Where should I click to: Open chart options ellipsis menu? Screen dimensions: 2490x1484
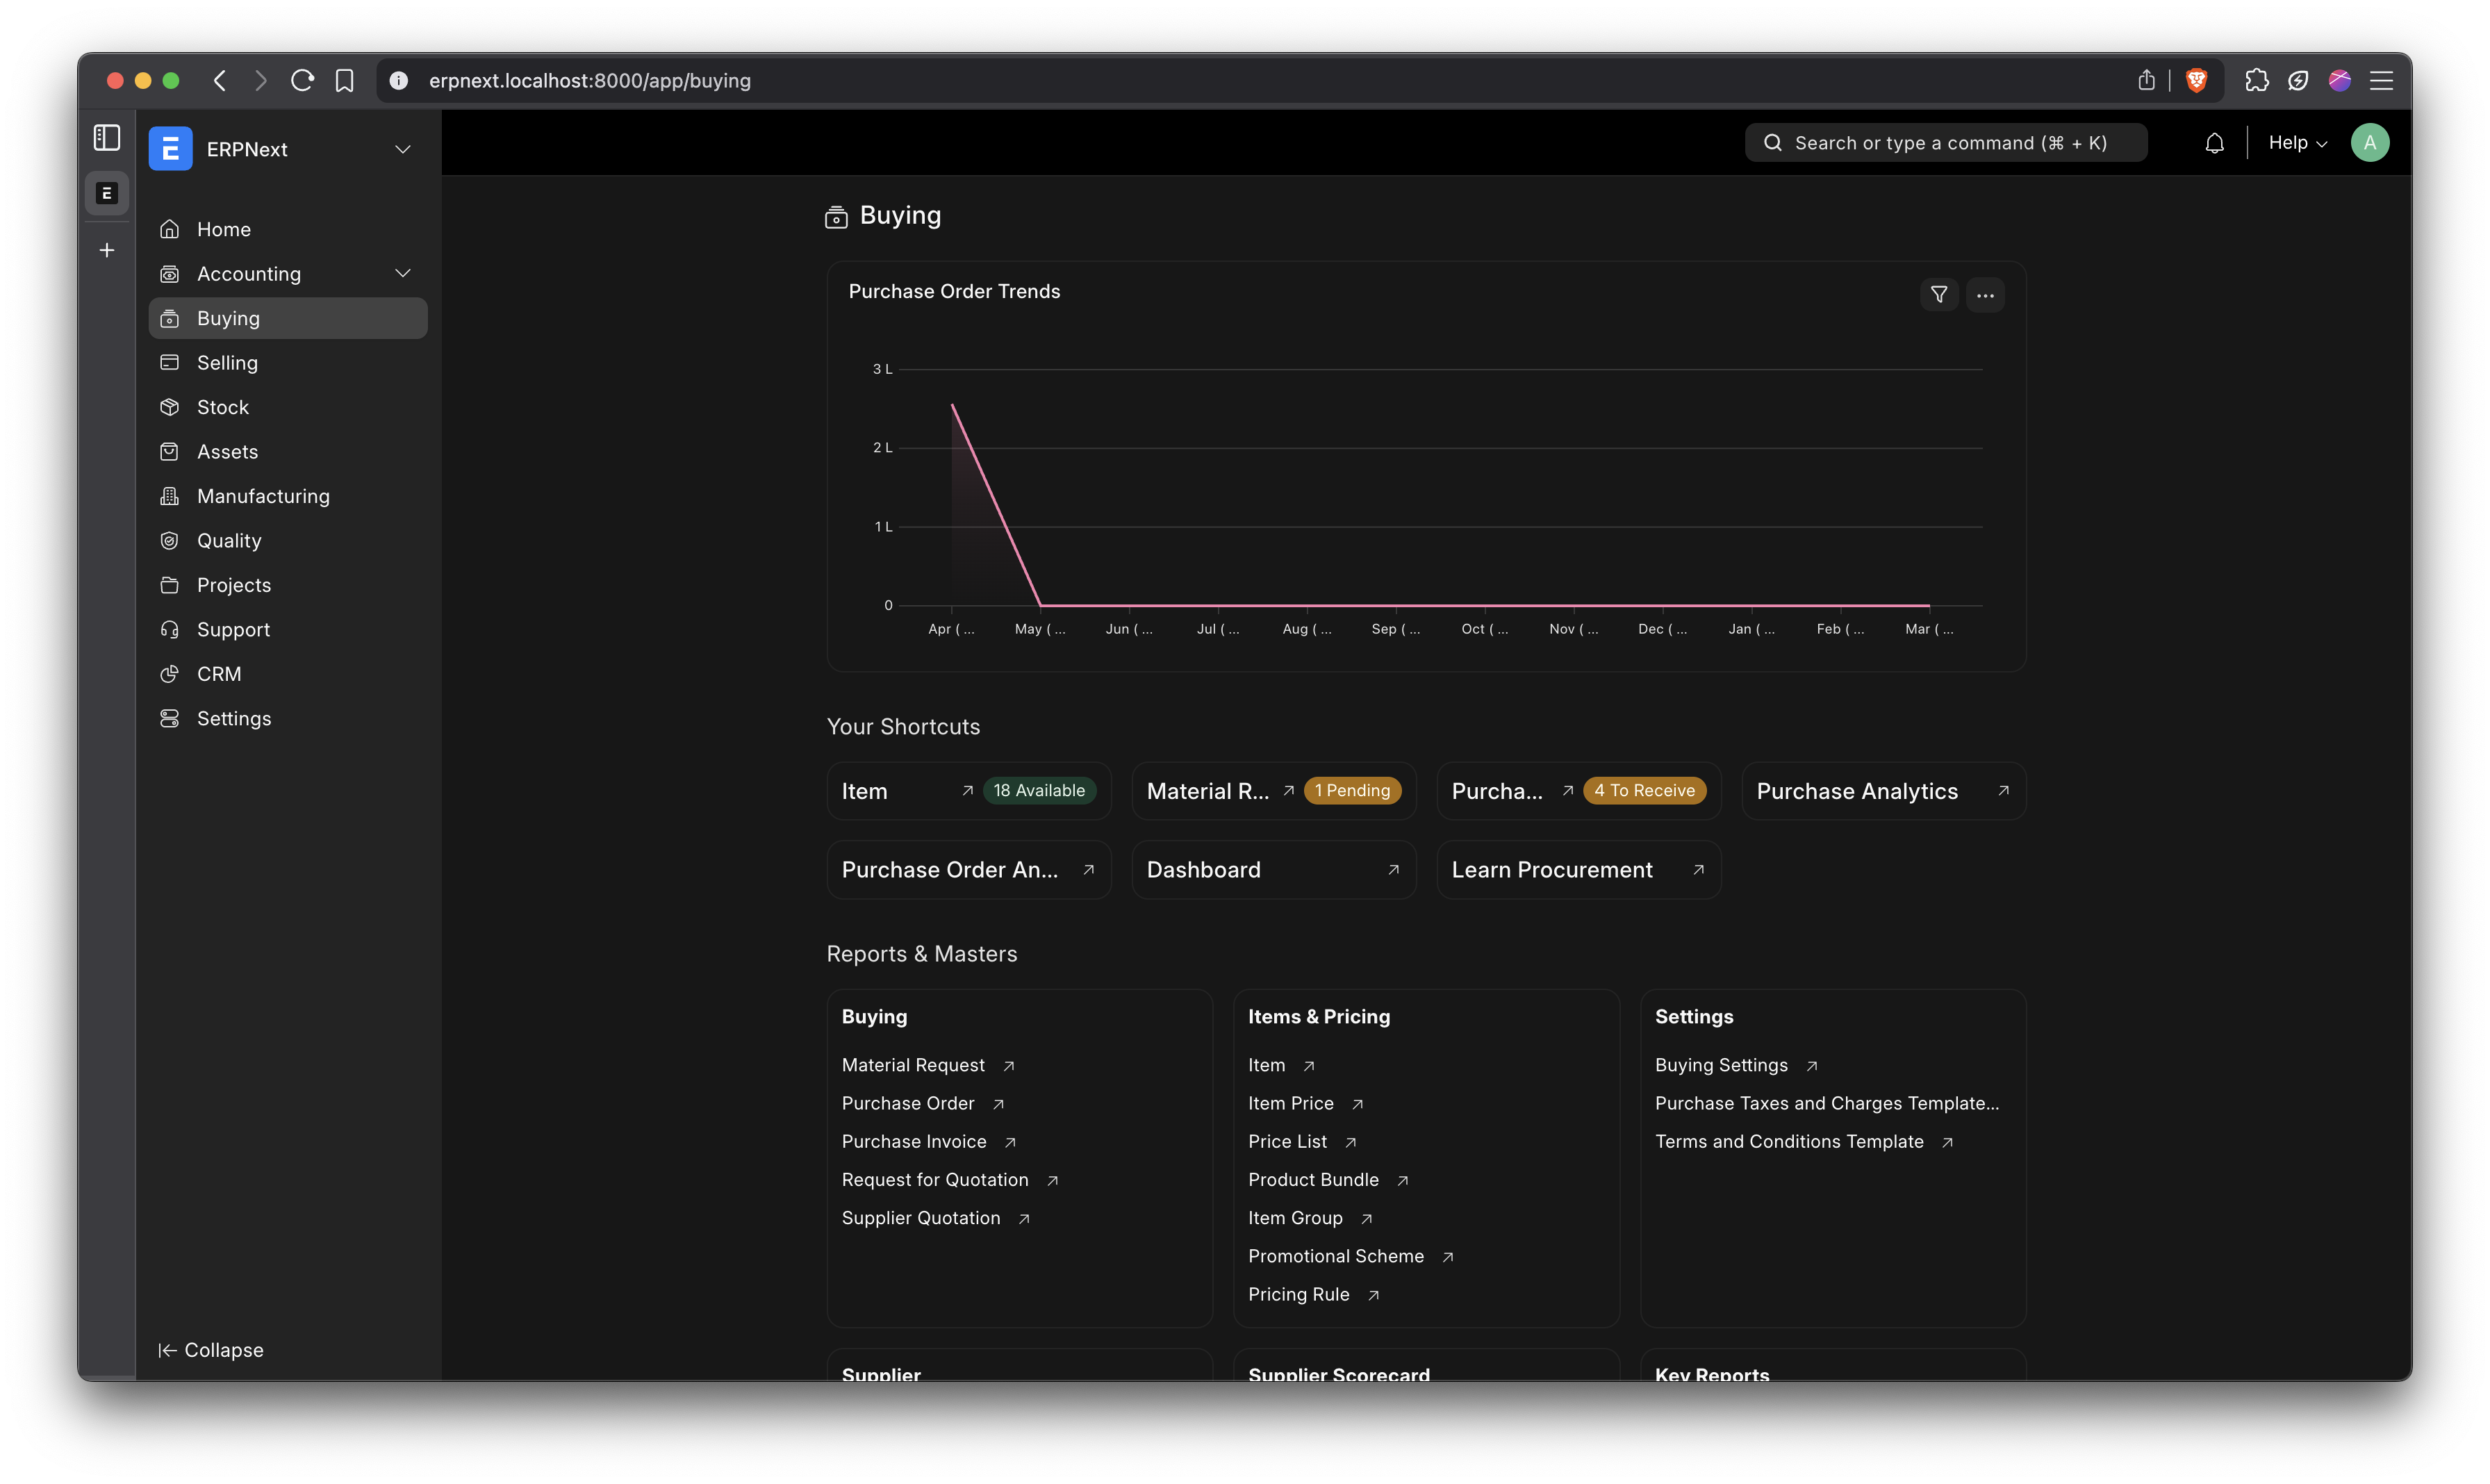1984,295
